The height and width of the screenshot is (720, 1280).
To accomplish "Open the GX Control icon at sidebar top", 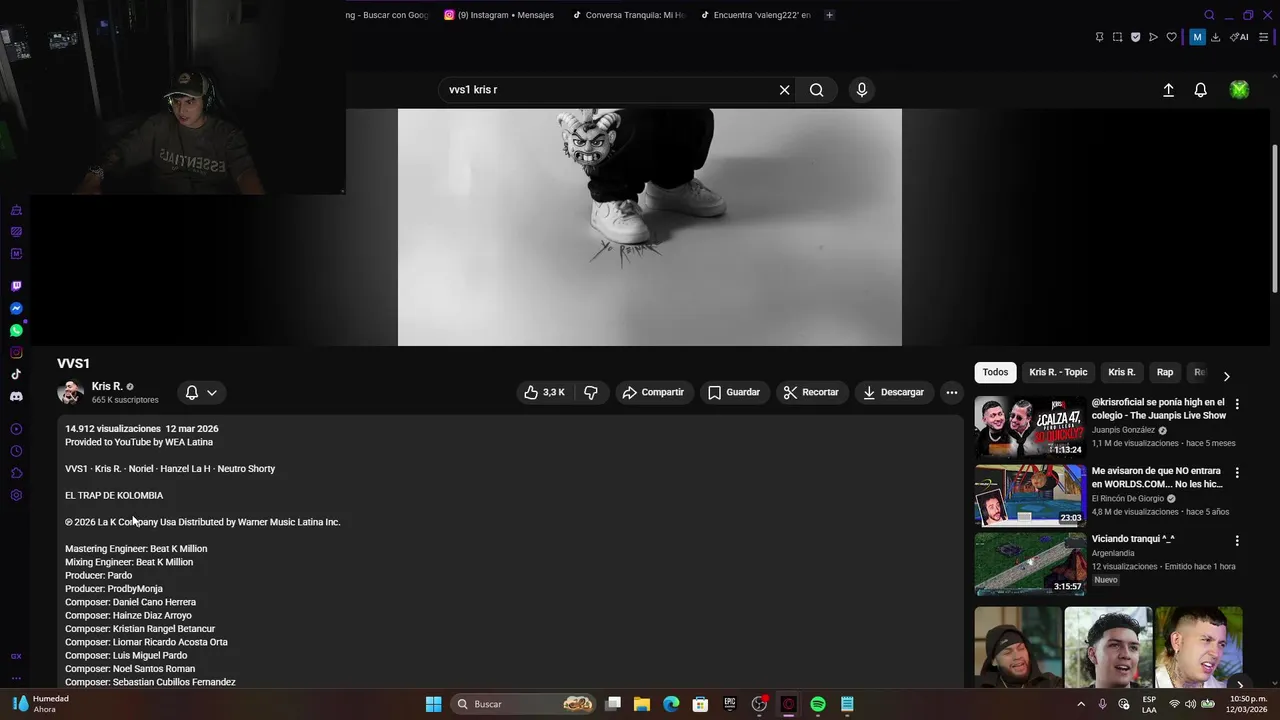I will click(16, 210).
